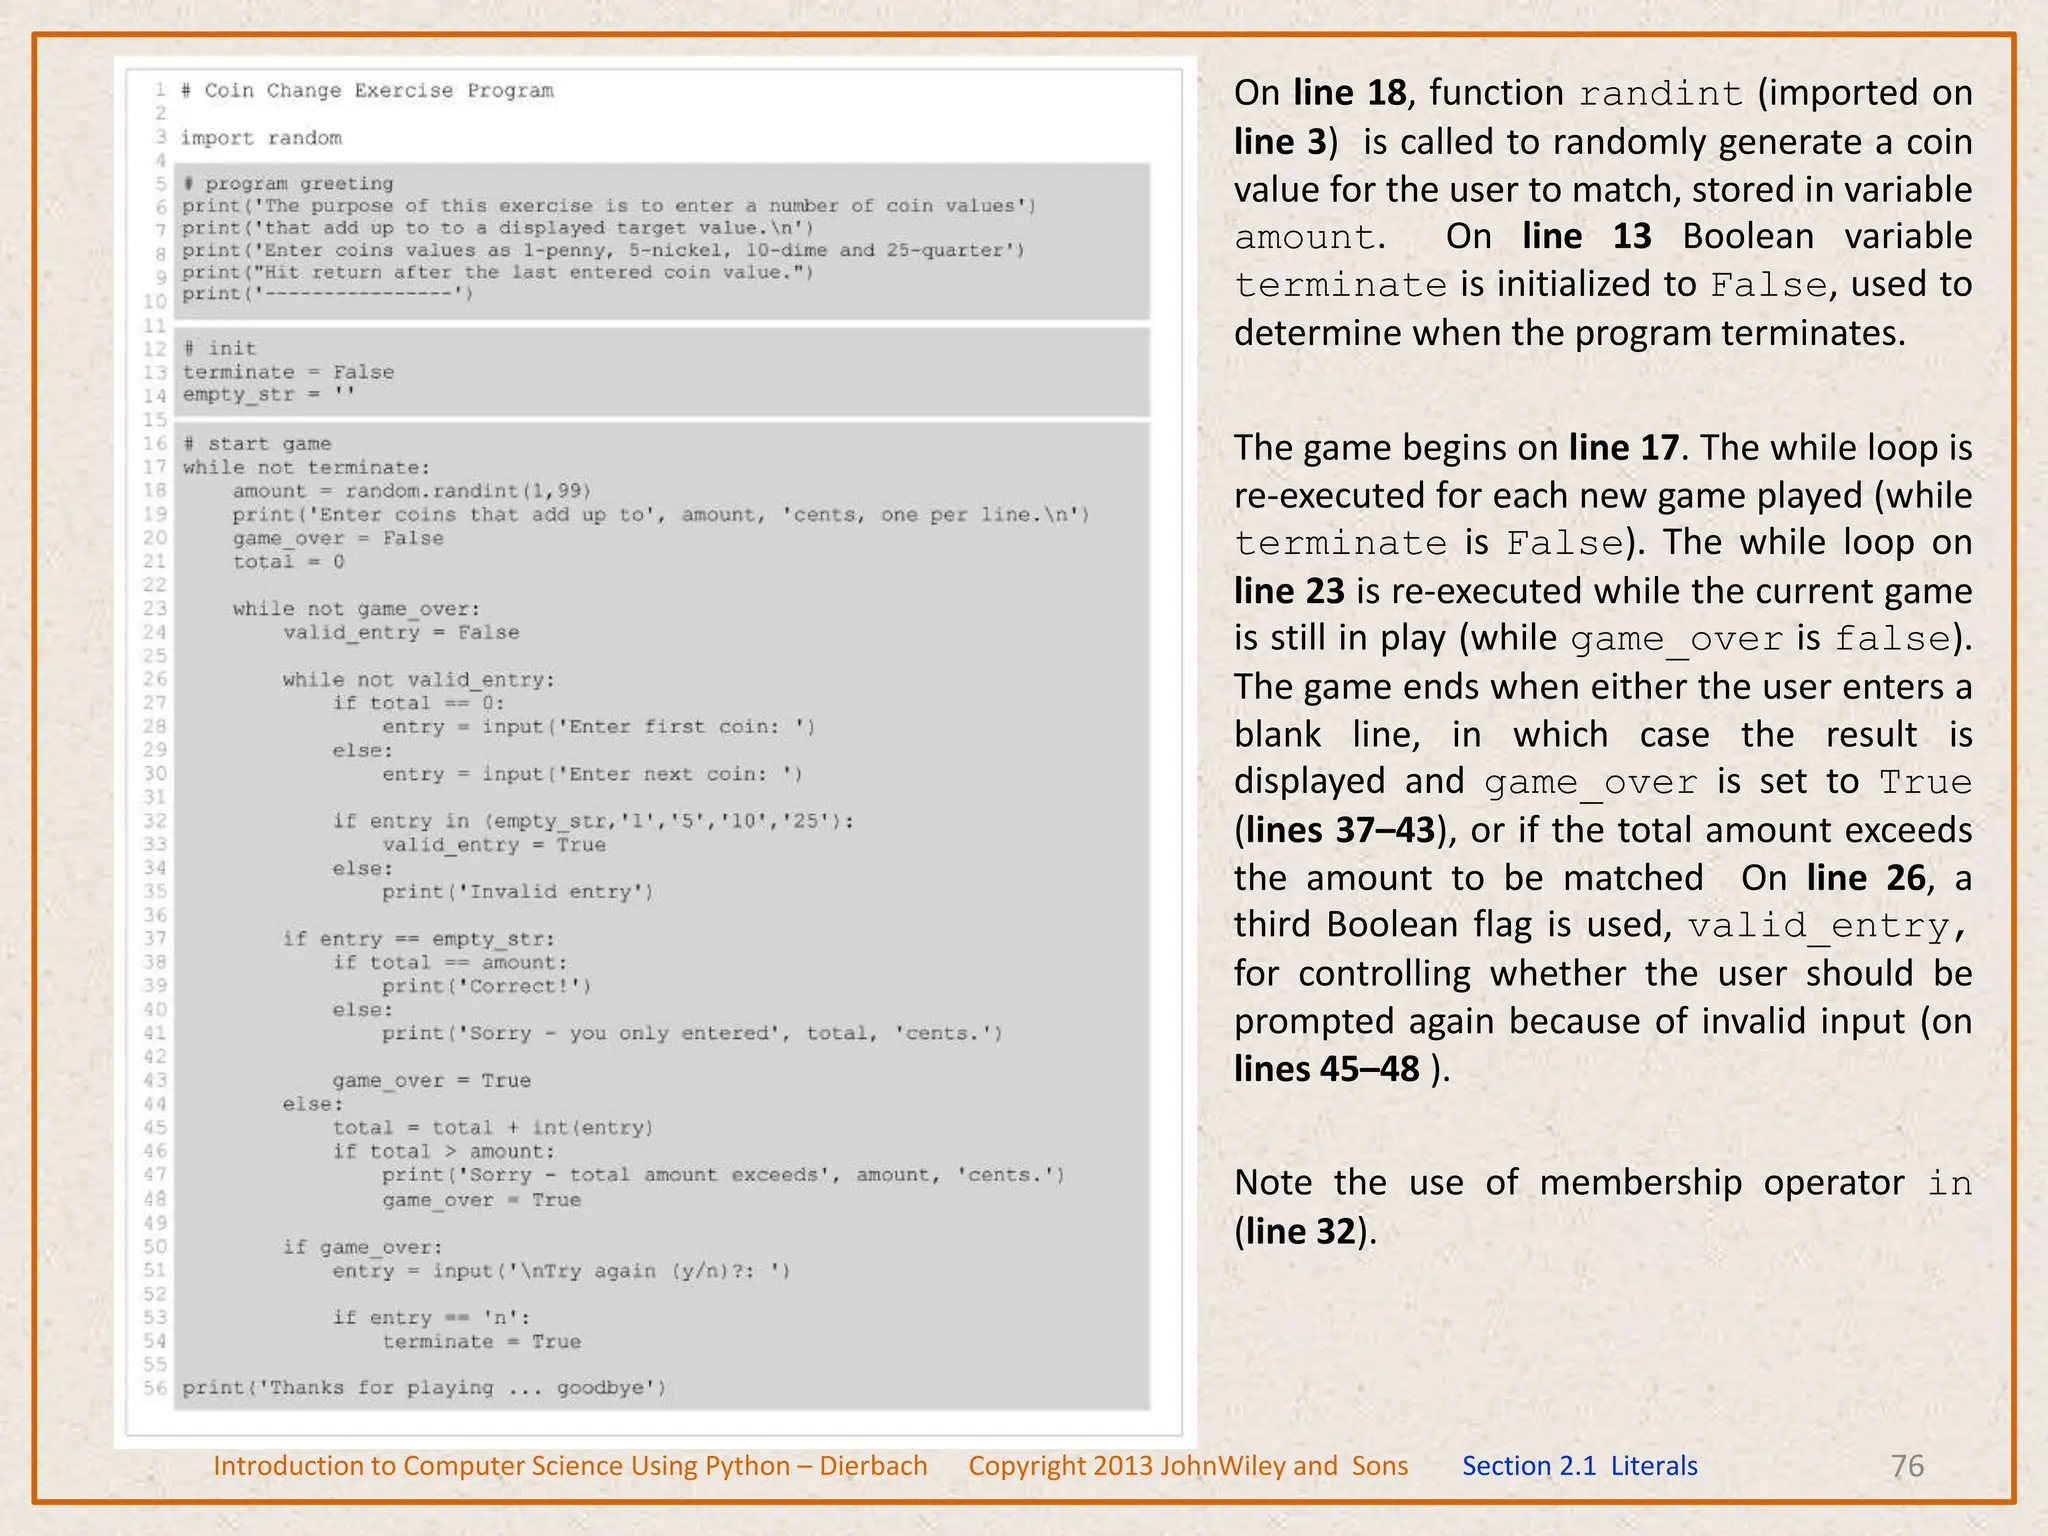Click the bold 'lines 37–43' text
The height and width of the screenshot is (1536, 2048).
pyautogui.click(x=1339, y=830)
